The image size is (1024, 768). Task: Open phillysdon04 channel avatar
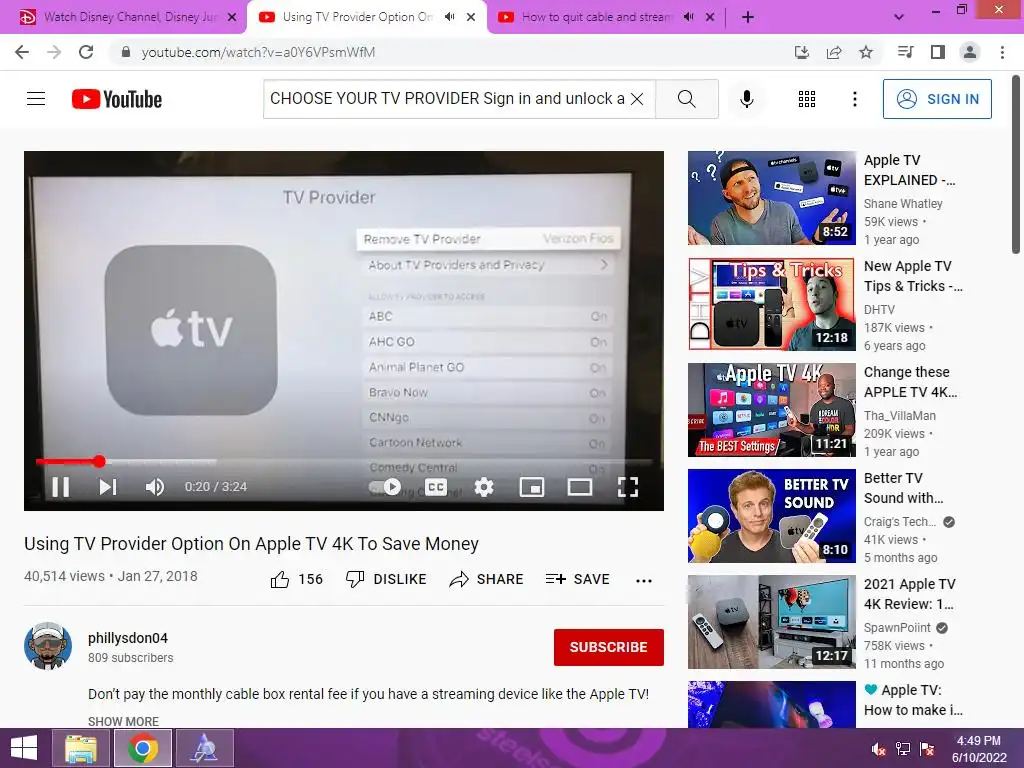(48, 646)
